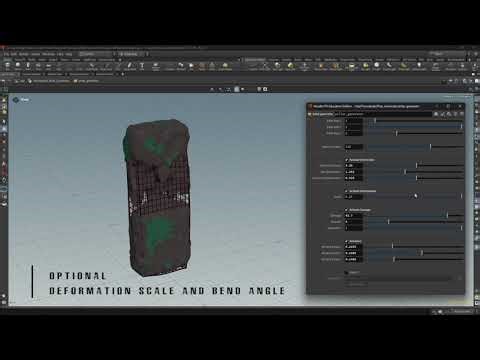Switch to the Lights and Cameras shelf tab

tap(255, 60)
